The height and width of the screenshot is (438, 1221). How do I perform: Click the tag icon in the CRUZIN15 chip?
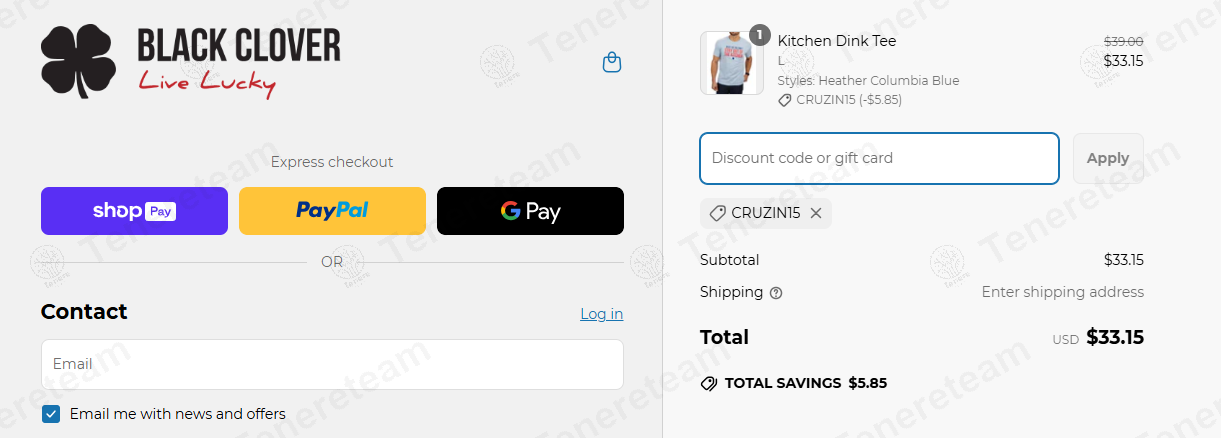[717, 213]
